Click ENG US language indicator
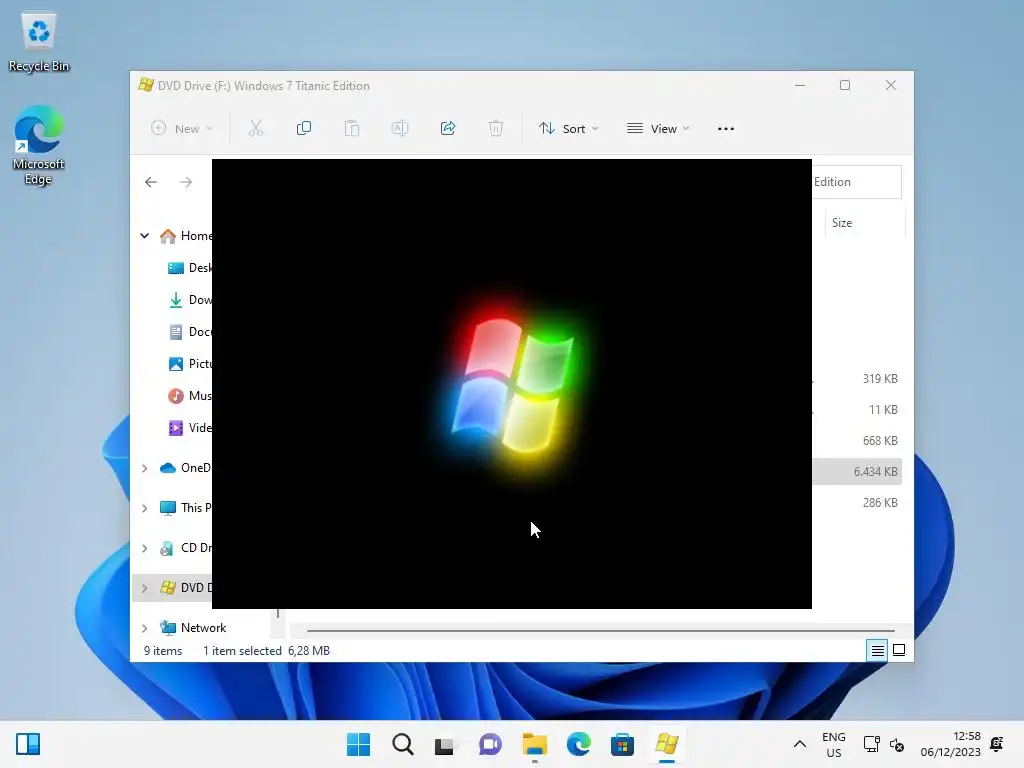The image size is (1024, 768). pos(833,744)
